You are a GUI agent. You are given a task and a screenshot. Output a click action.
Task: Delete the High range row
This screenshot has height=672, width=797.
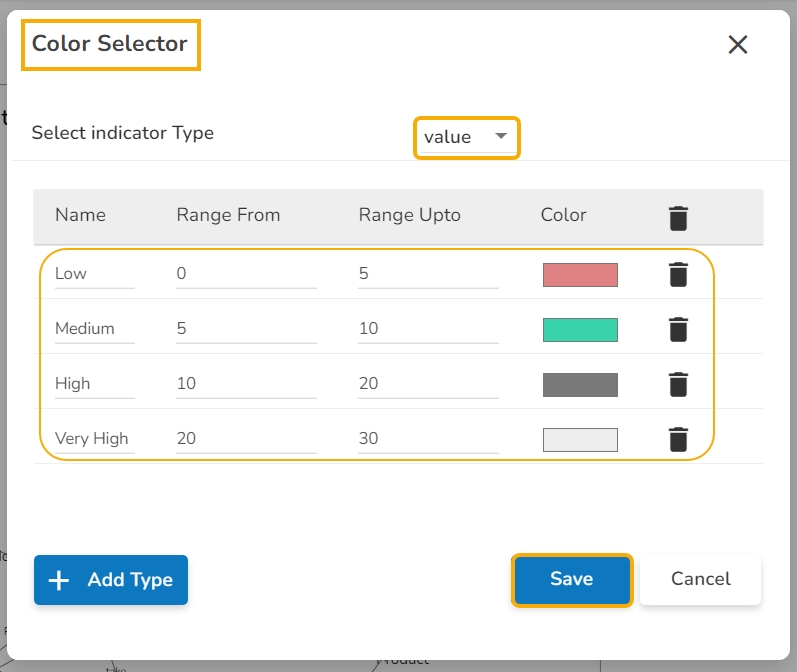pyautogui.click(x=678, y=384)
